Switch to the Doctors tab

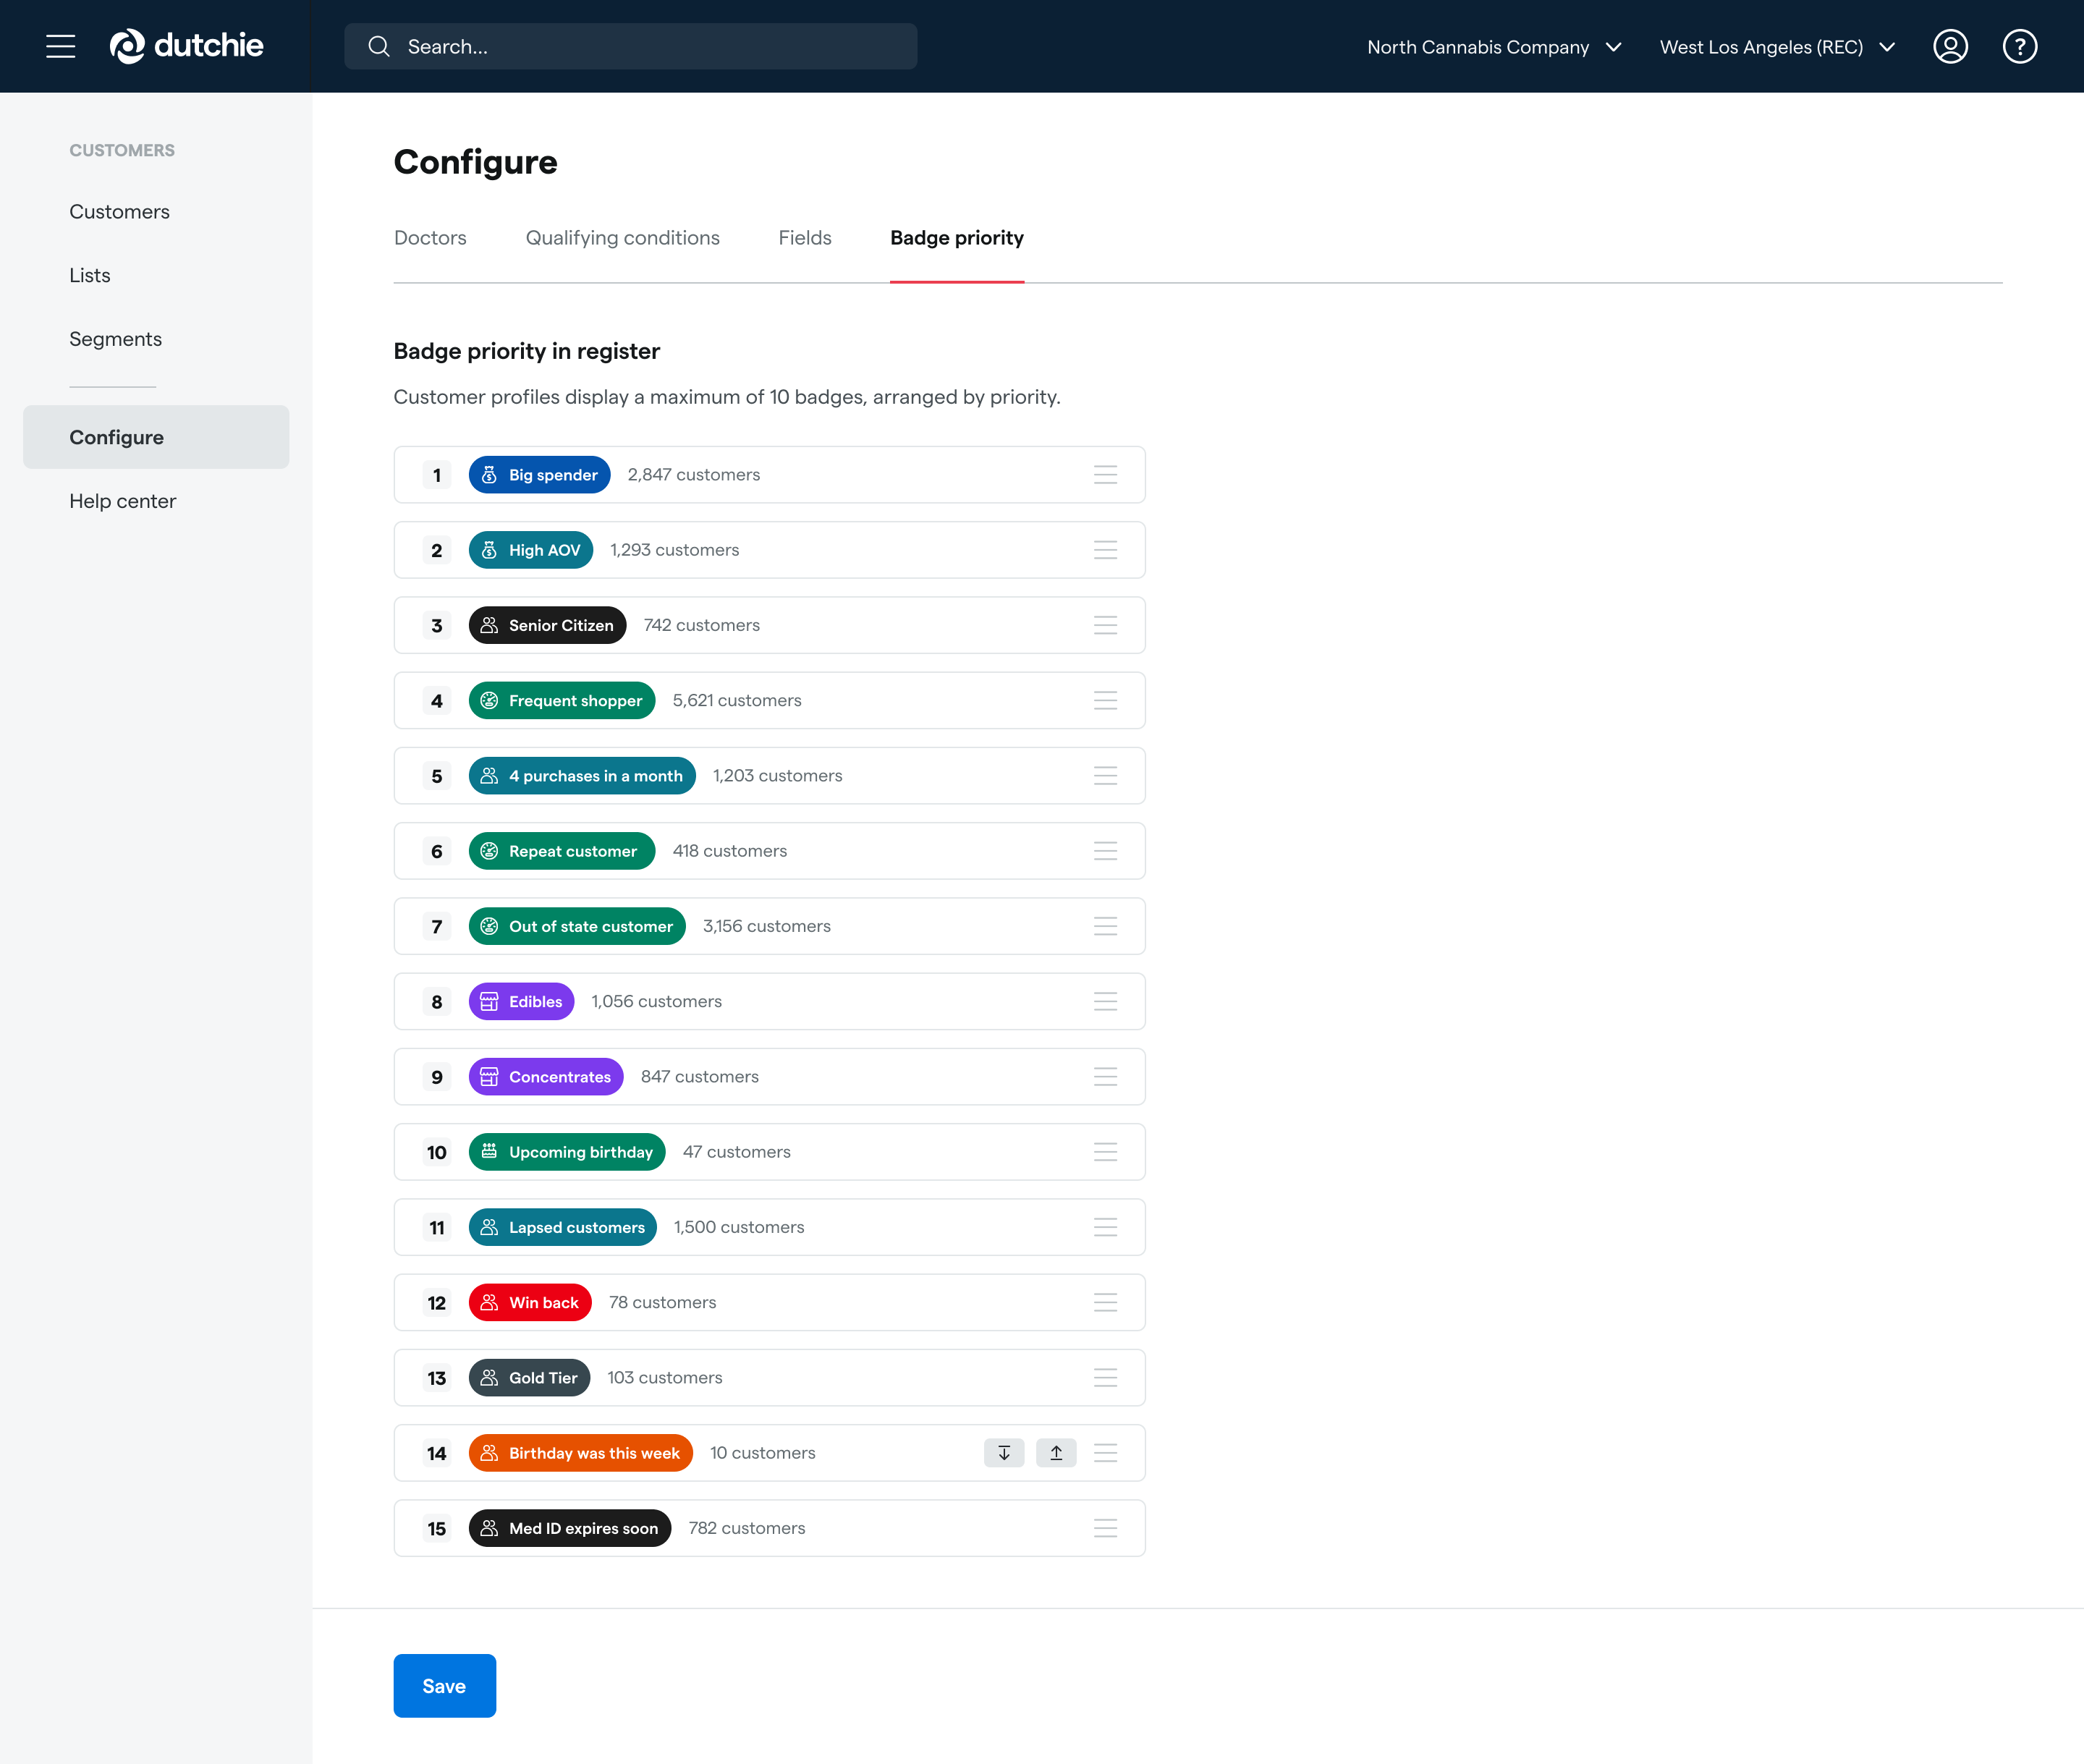coord(430,238)
